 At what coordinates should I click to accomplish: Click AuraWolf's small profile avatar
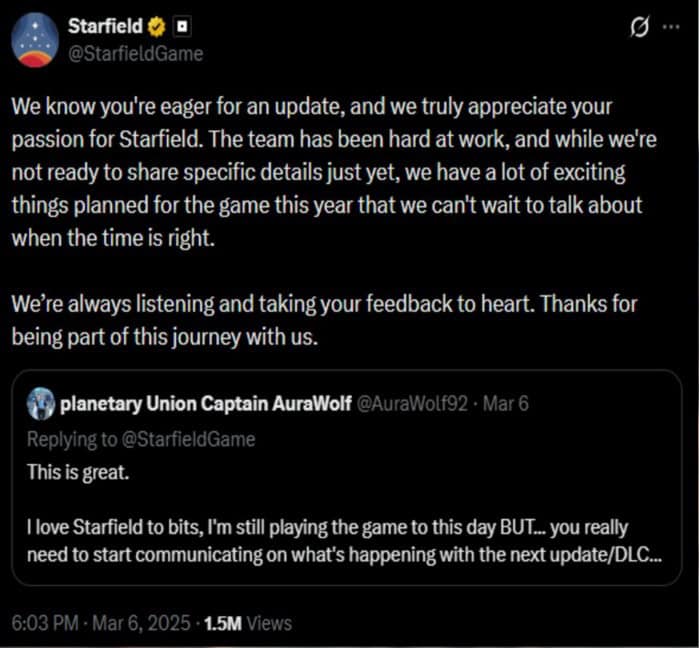click(41, 406)
